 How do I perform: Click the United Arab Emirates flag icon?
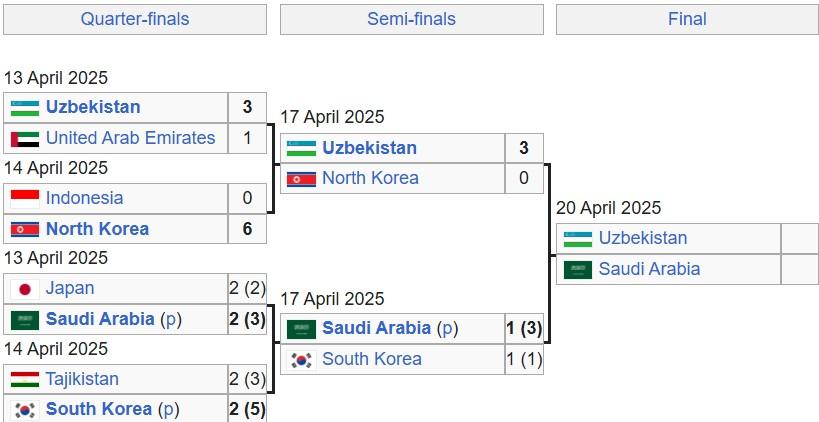25,139
